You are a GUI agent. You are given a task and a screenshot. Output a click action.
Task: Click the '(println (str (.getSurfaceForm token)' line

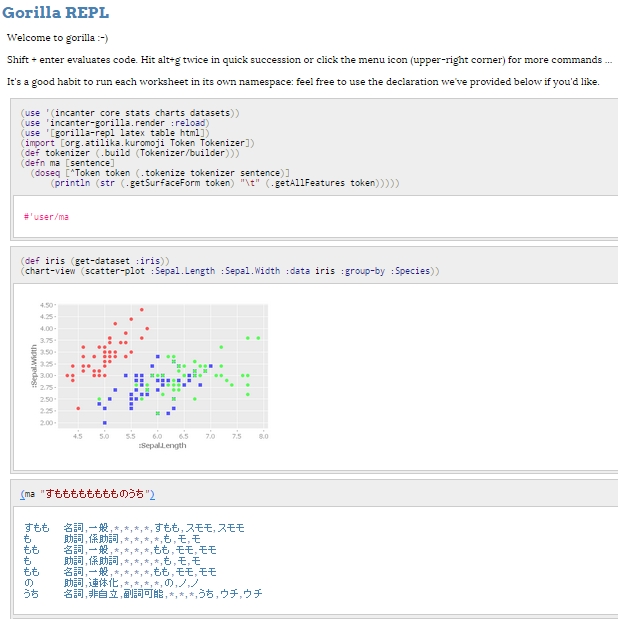pyautogui.click(x=225, y=183)
